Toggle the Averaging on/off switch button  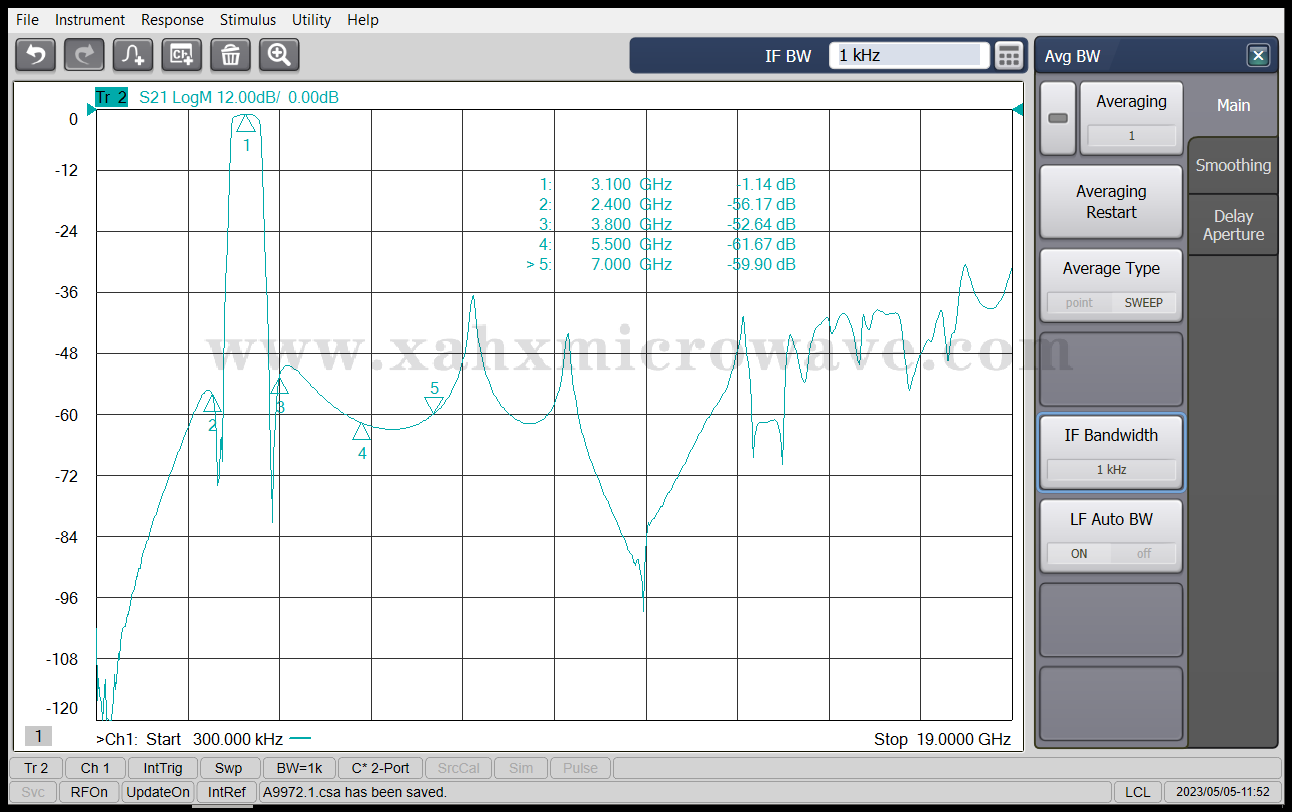(x=1058, y=118)
